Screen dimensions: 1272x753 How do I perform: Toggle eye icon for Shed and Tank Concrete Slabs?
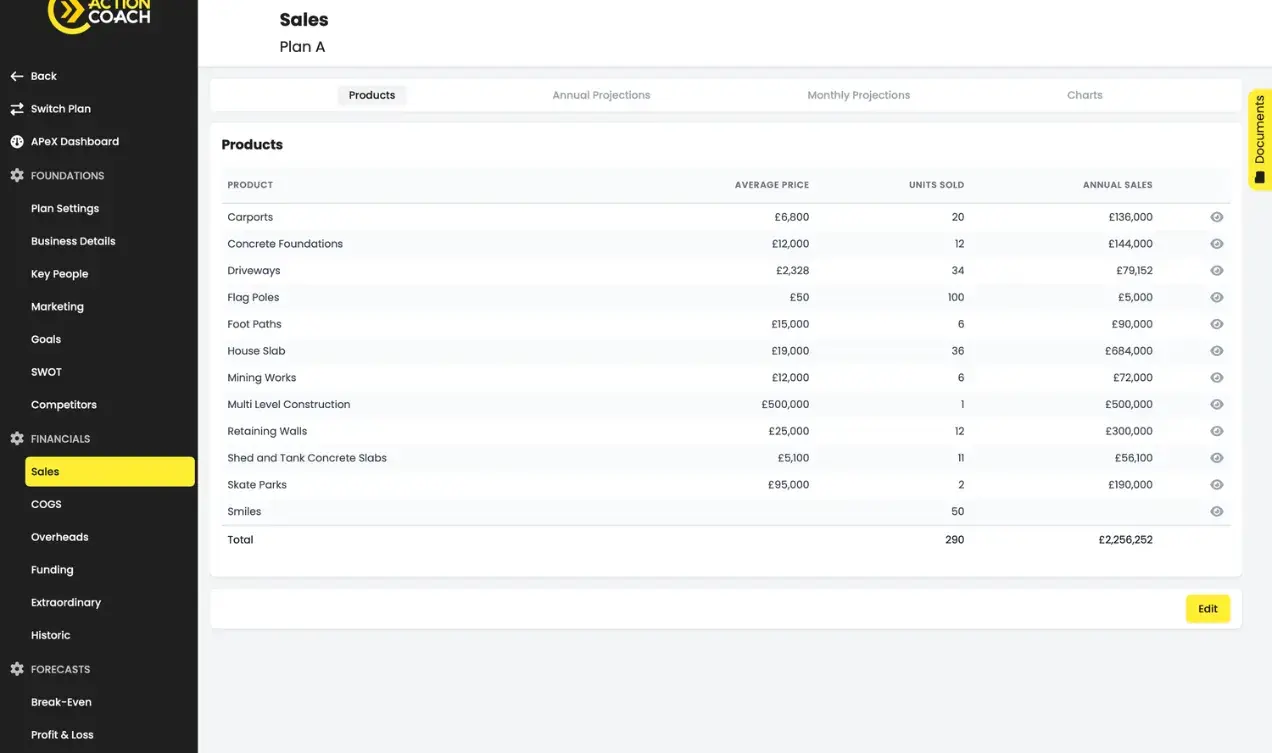point(1217,458)
